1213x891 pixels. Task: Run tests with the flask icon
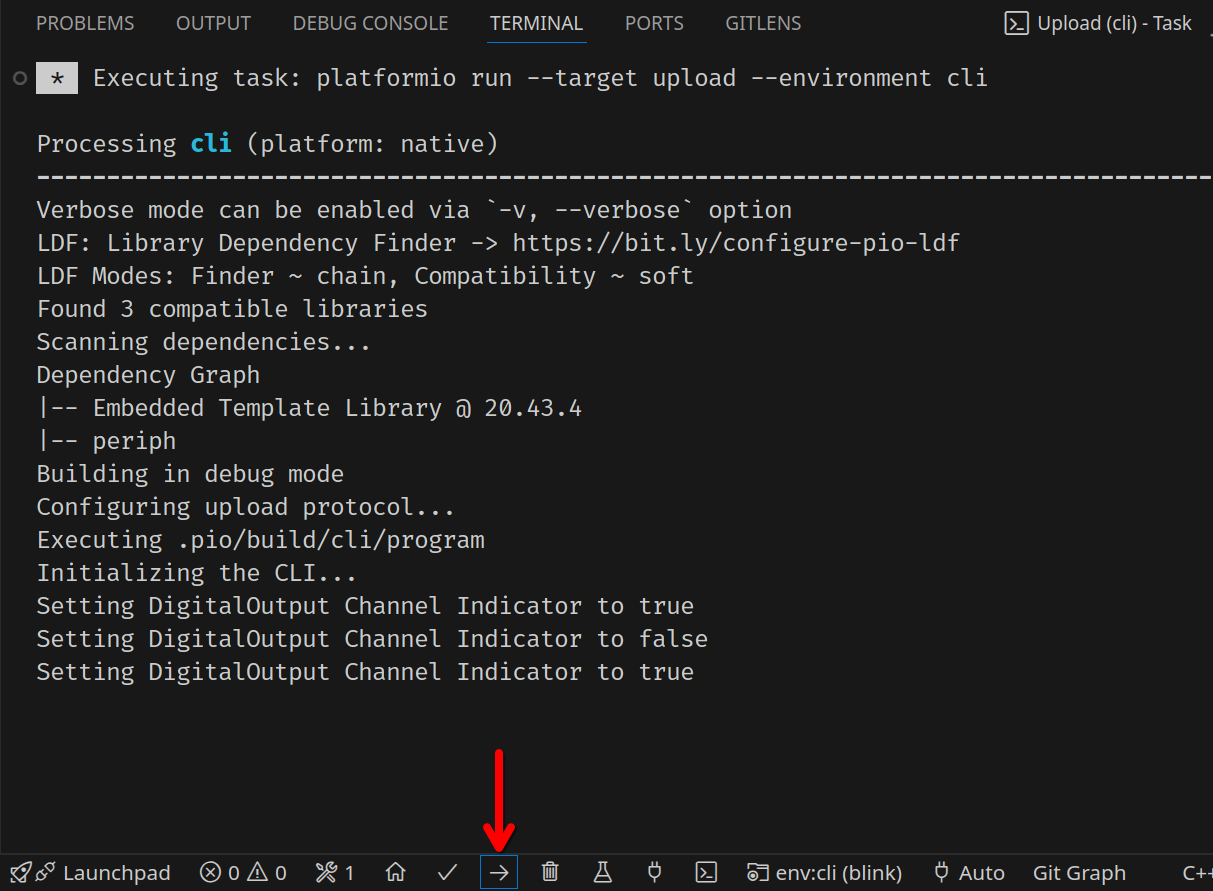pos(602,872)
